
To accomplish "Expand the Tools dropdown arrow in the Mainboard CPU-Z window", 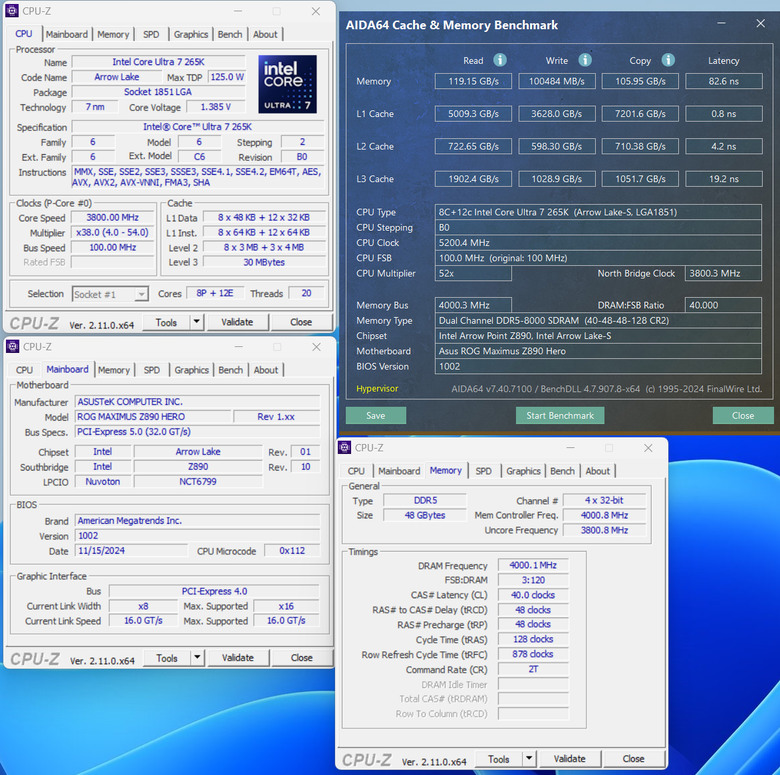I will click(x=197, y=658).
